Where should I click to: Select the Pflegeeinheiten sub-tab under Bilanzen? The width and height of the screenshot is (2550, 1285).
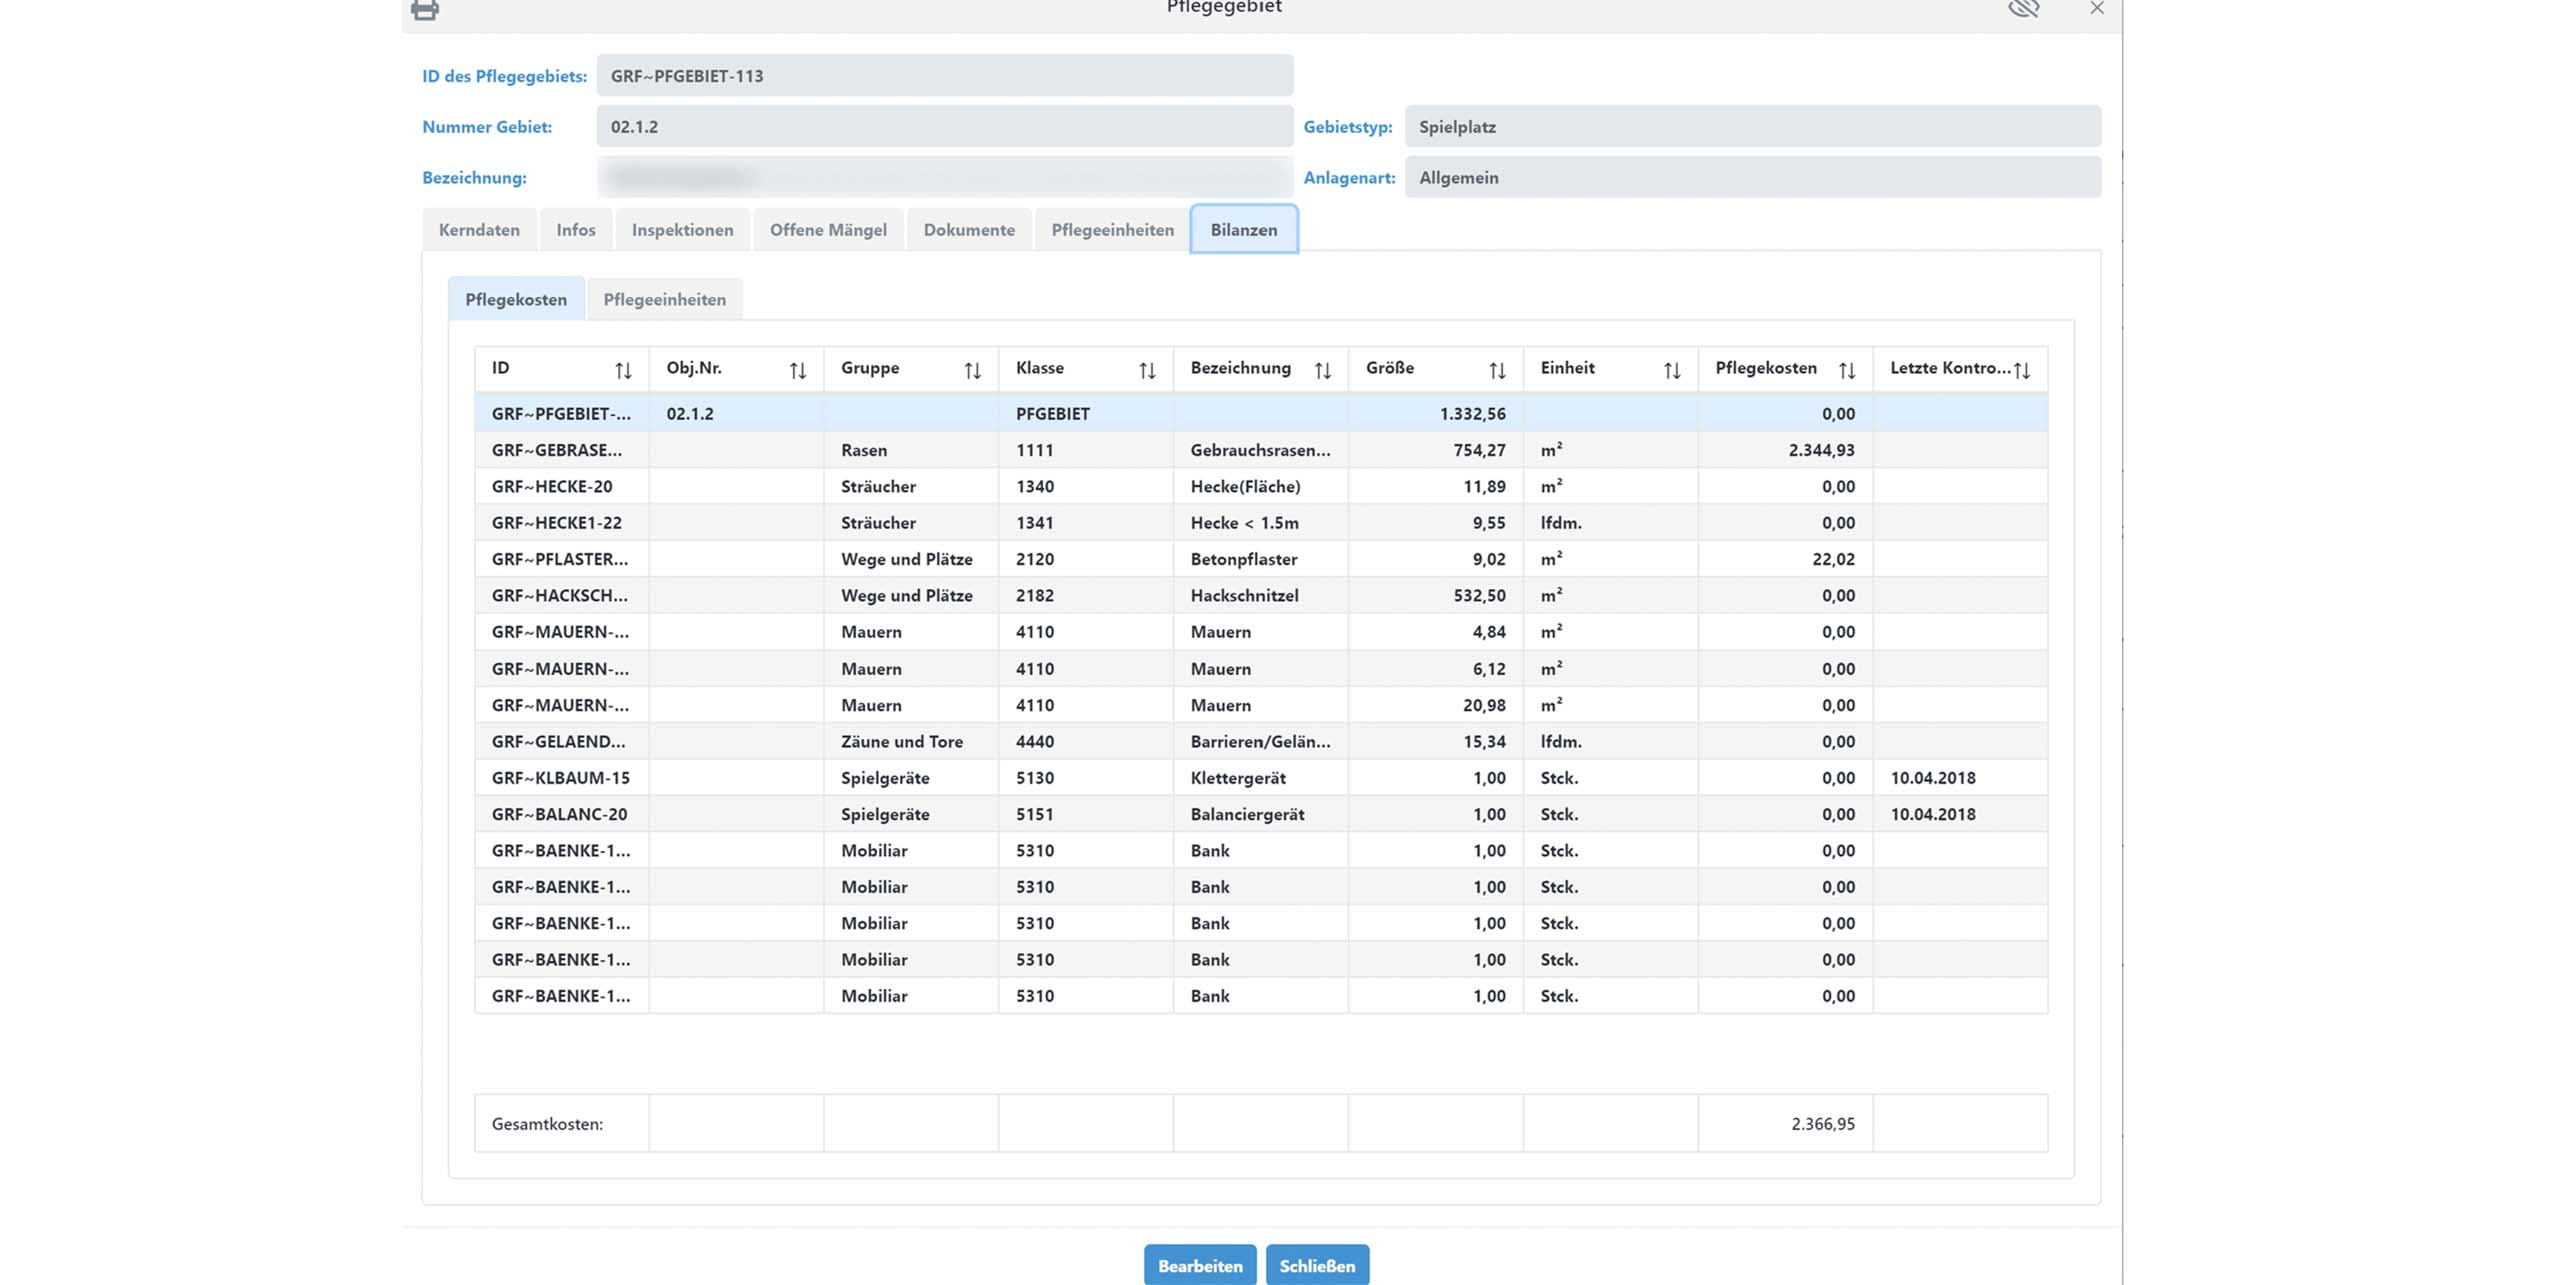(664, 300)
